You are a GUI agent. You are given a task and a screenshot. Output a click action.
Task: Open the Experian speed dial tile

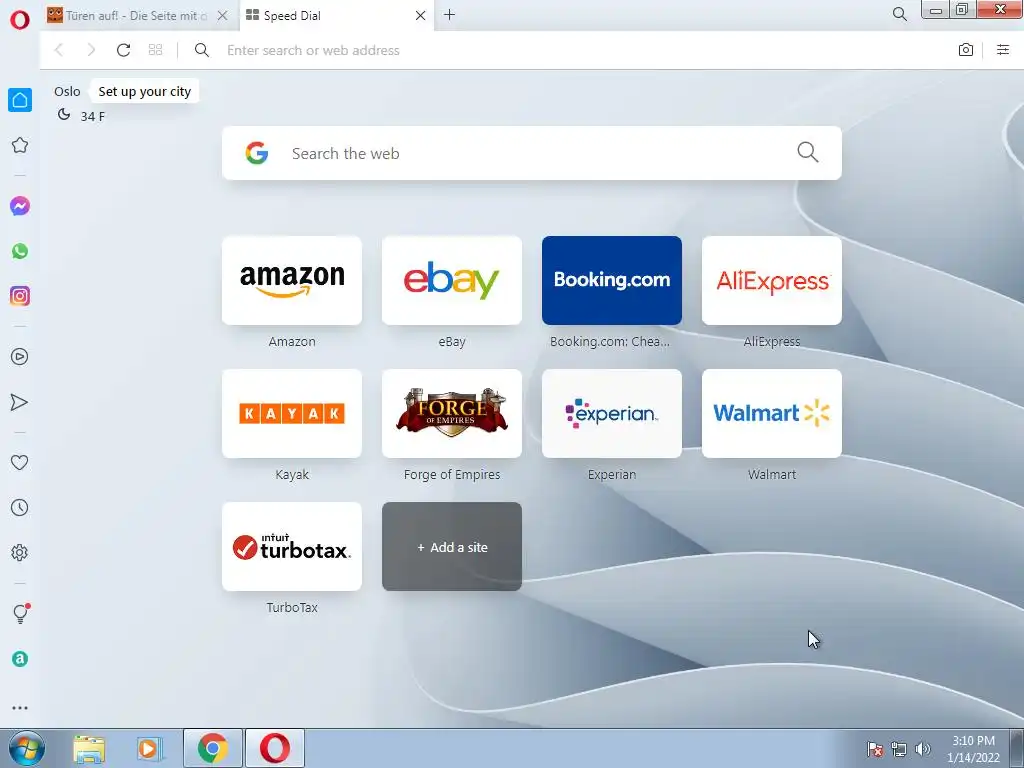click(612, 413)
